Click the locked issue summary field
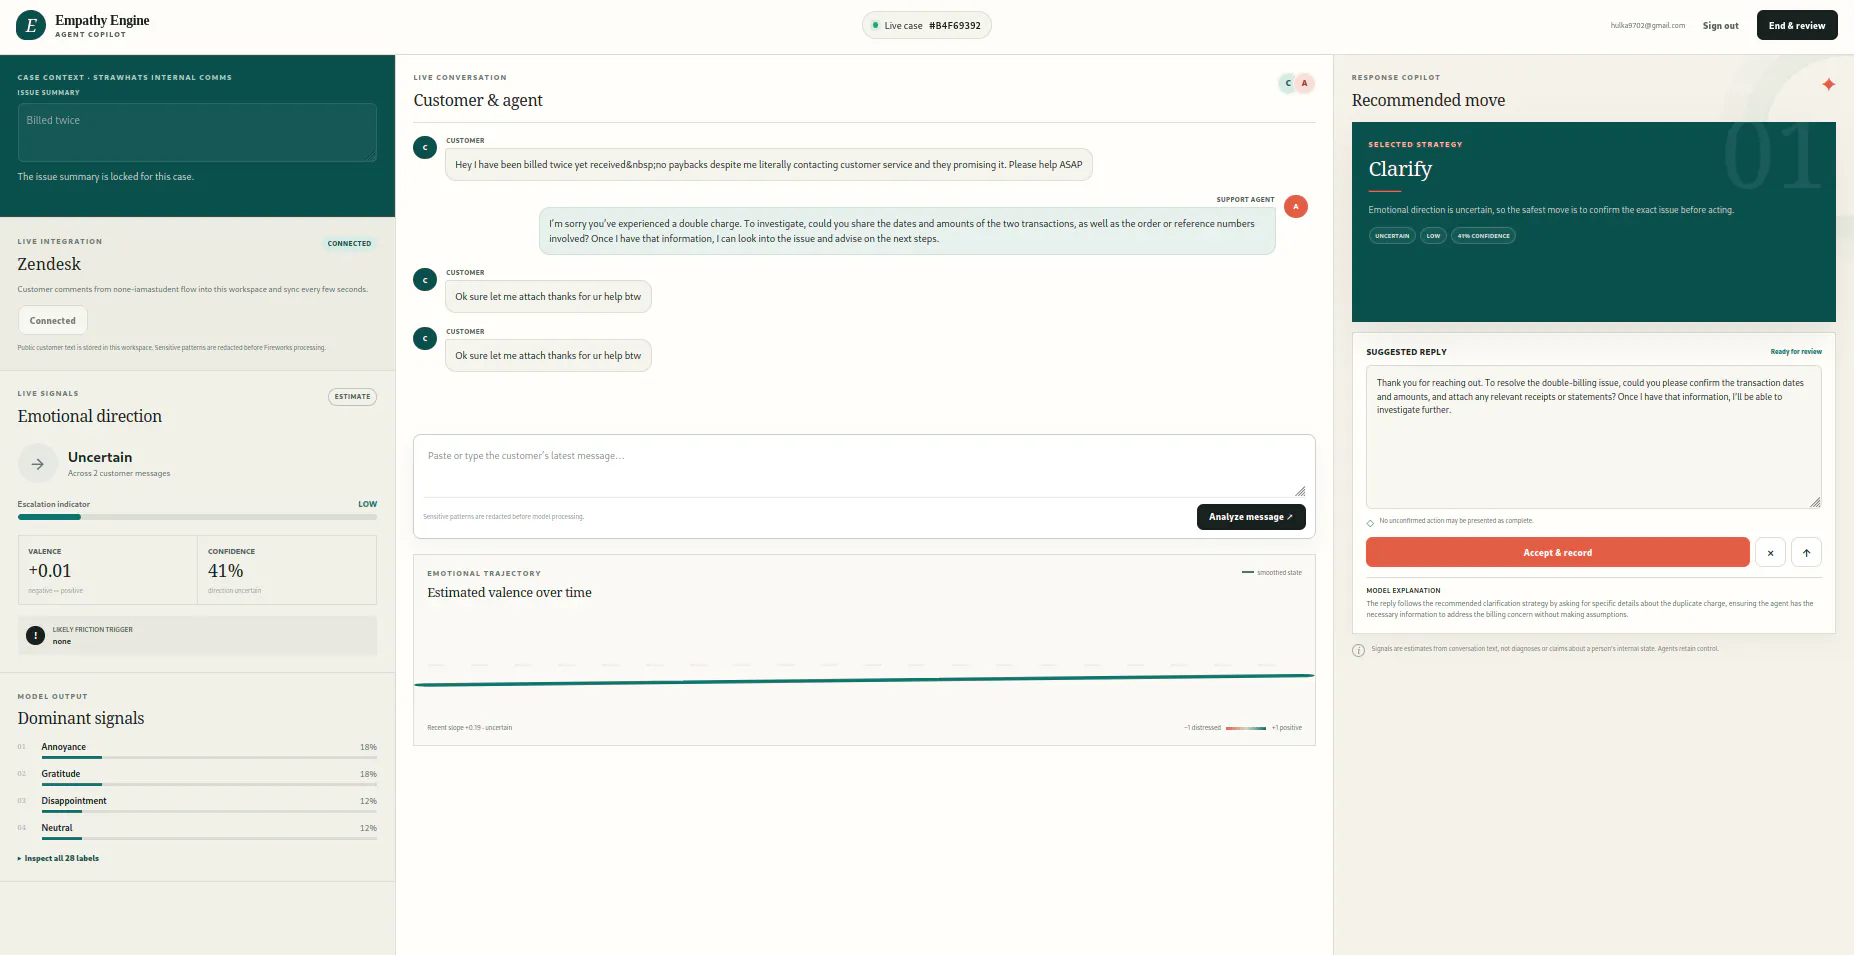 tap(197, 132)
